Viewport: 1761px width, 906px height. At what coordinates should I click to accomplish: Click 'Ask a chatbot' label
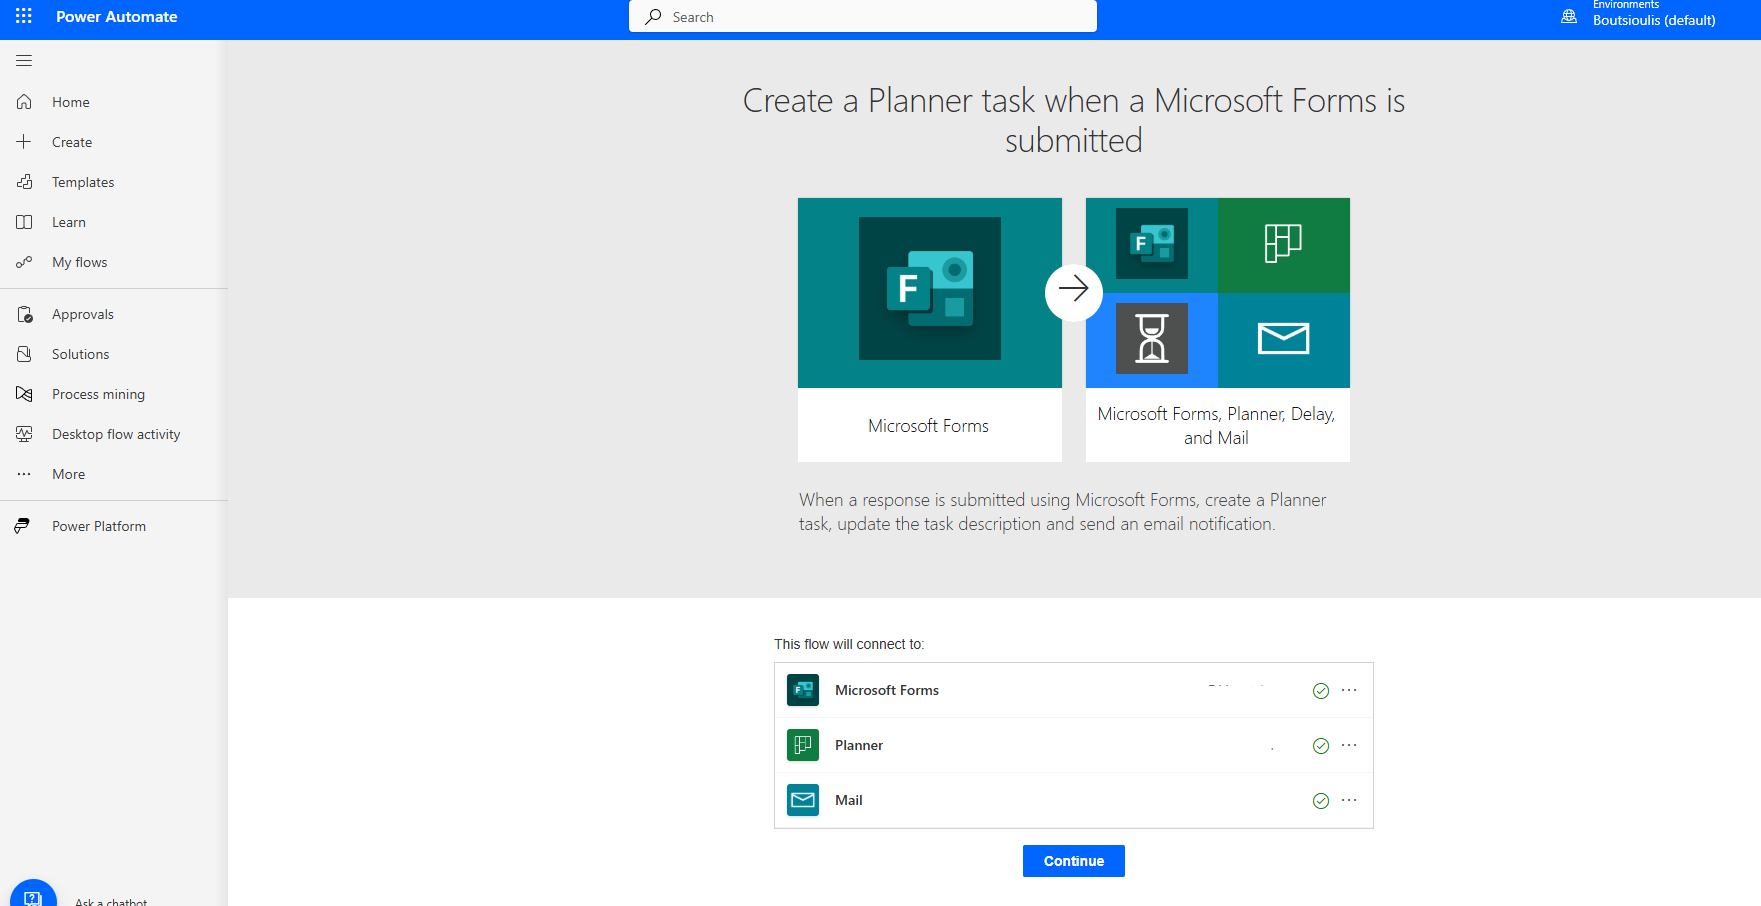pos(111,901)
